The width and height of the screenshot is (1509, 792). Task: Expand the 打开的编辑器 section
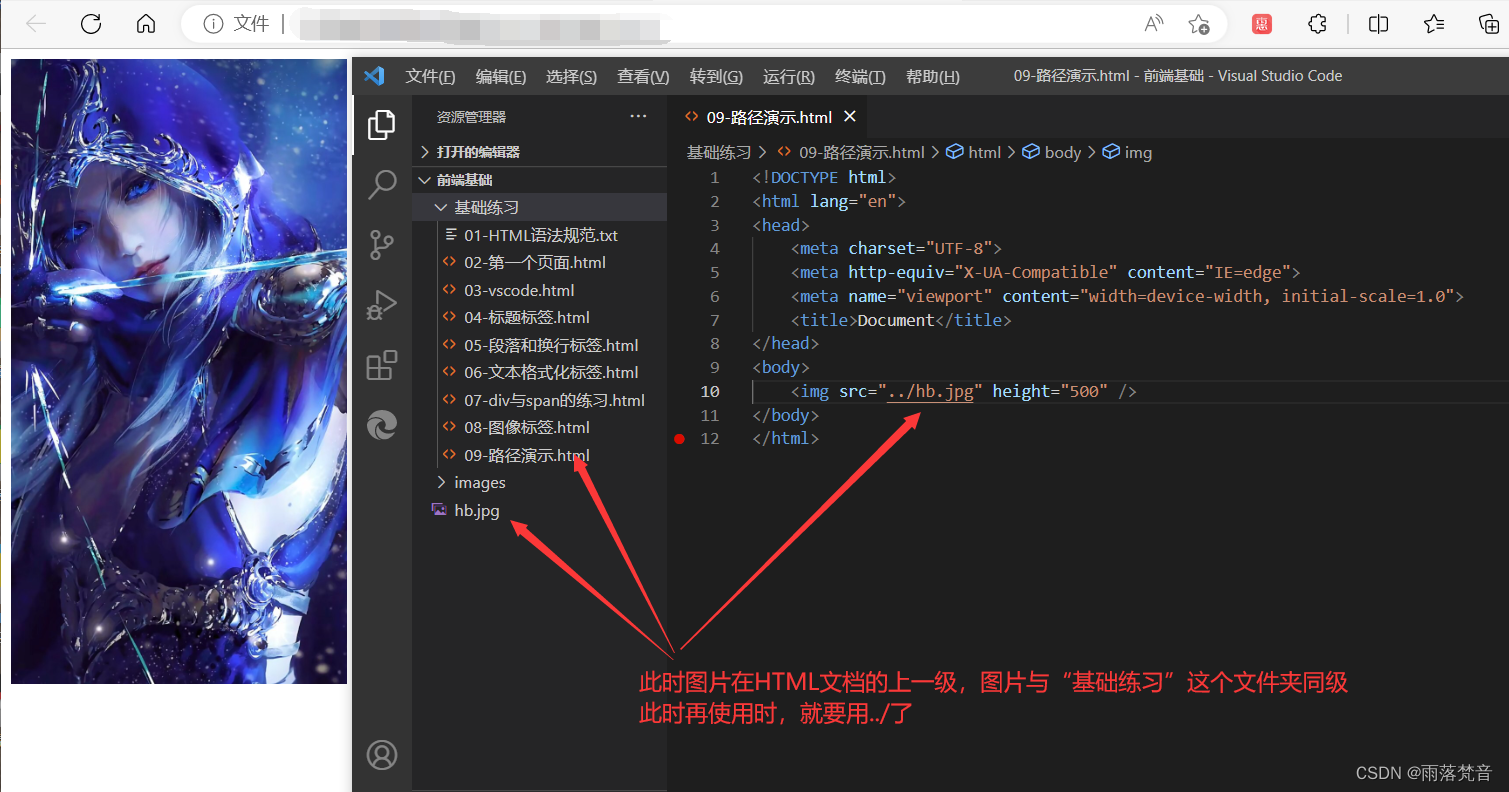[x=540, y=152]
